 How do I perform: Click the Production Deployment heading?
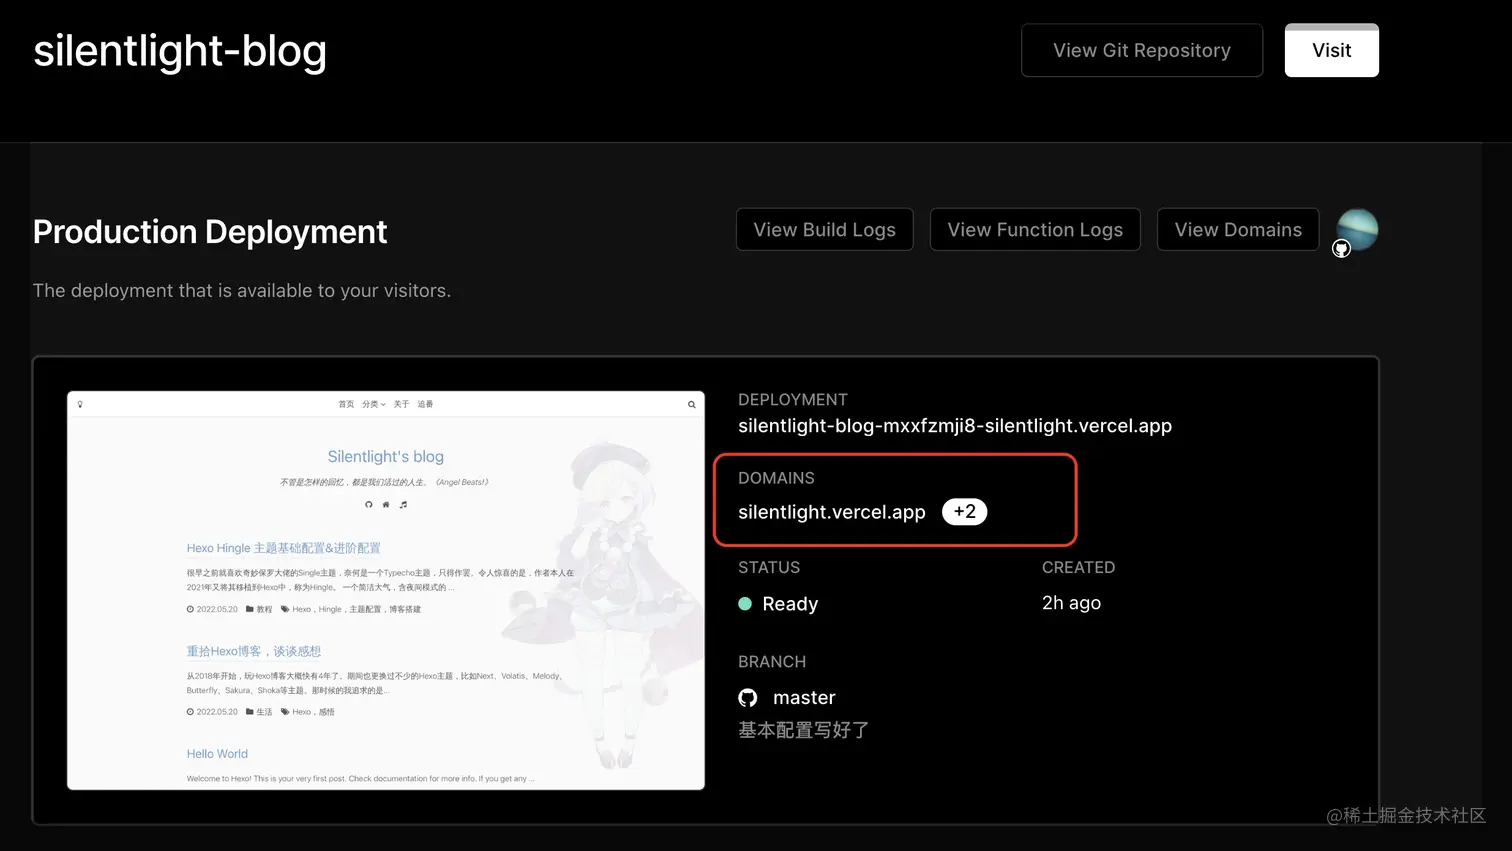(210, 232)
